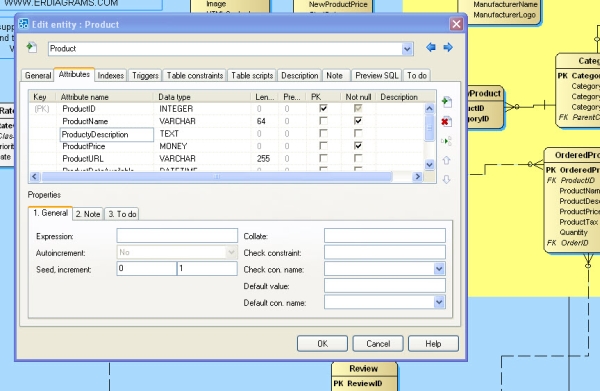
Task: Add a new attribute with green plus icon
Action: pos(446,102)
